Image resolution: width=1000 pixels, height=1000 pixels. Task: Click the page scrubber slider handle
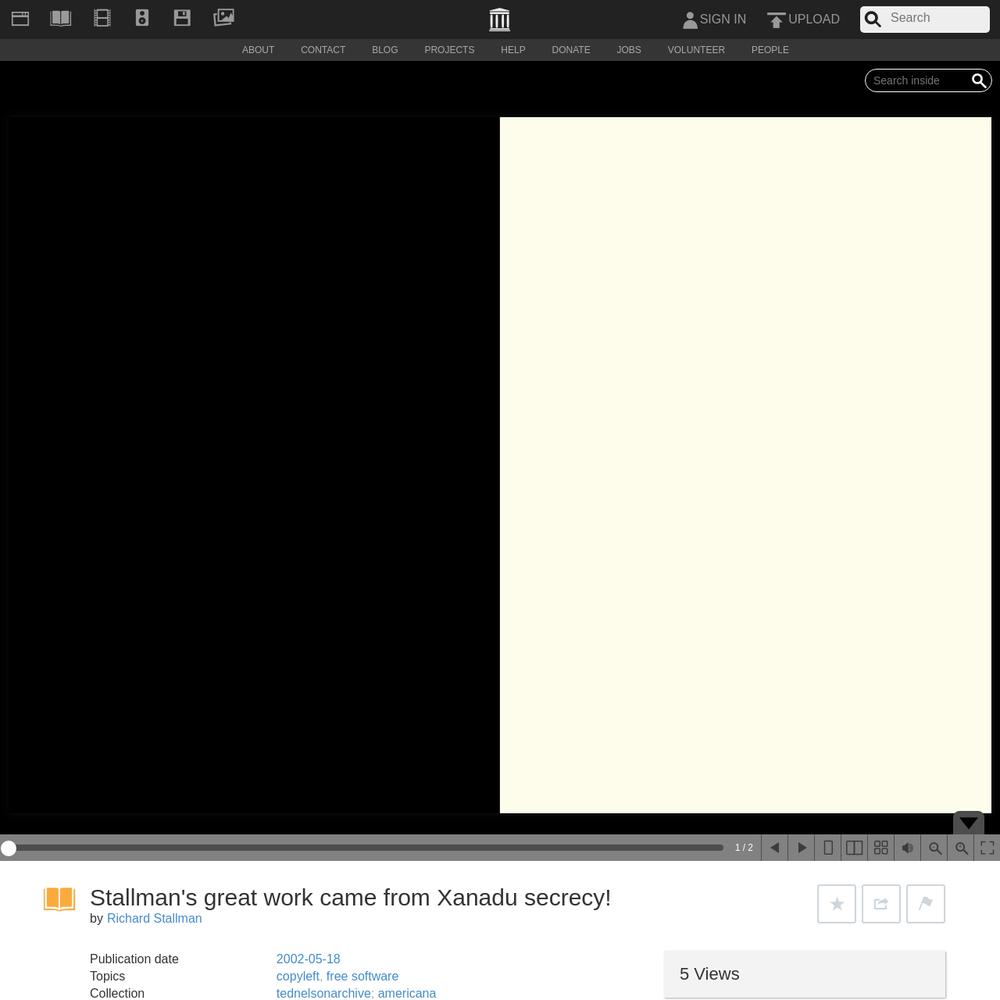[x=9, y=848]
